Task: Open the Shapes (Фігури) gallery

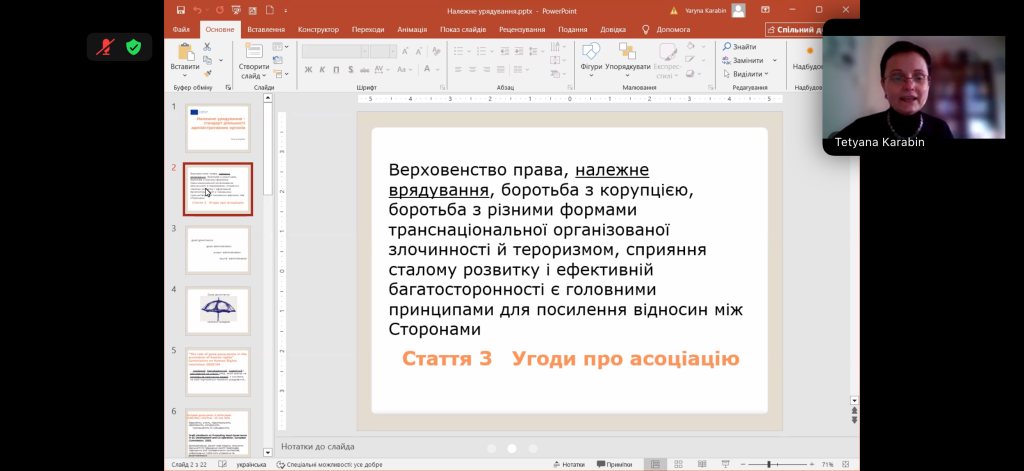Action: 591,53
